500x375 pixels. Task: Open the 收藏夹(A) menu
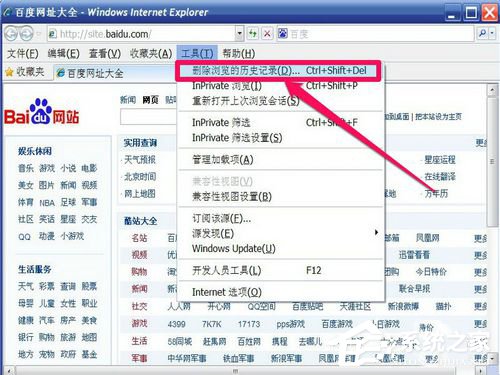[151, 53]
